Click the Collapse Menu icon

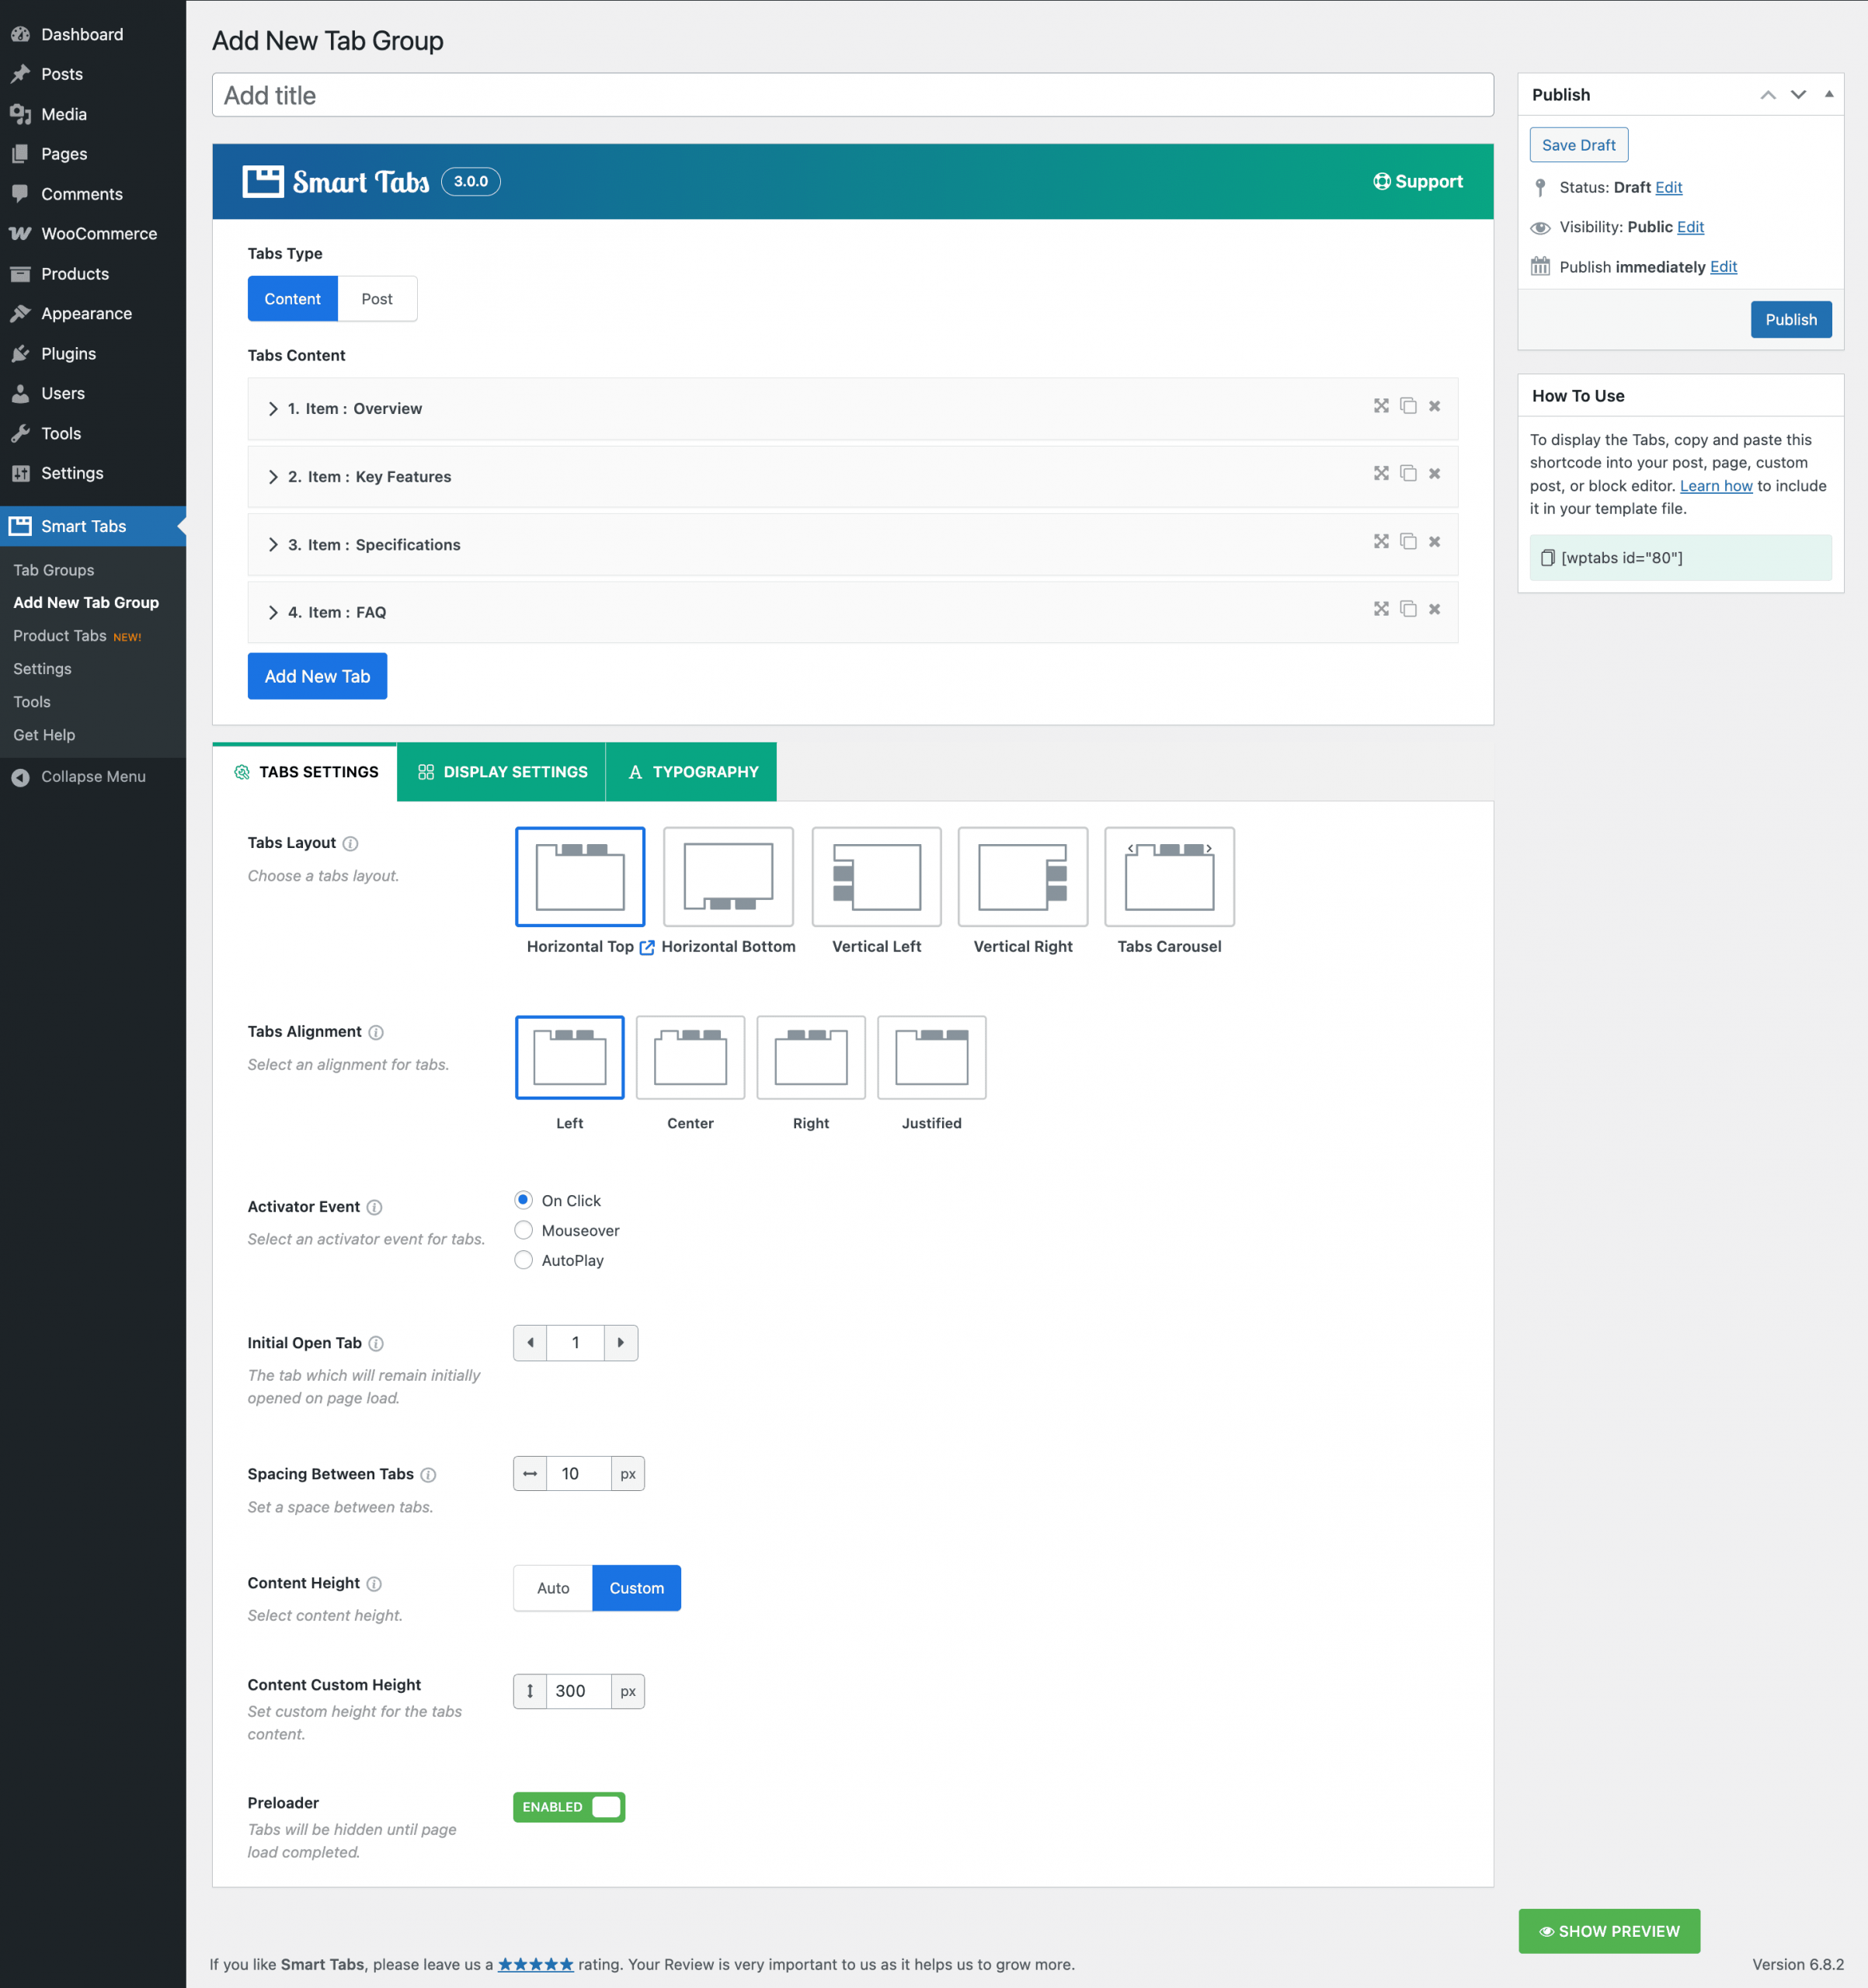[x=20, y=777]
